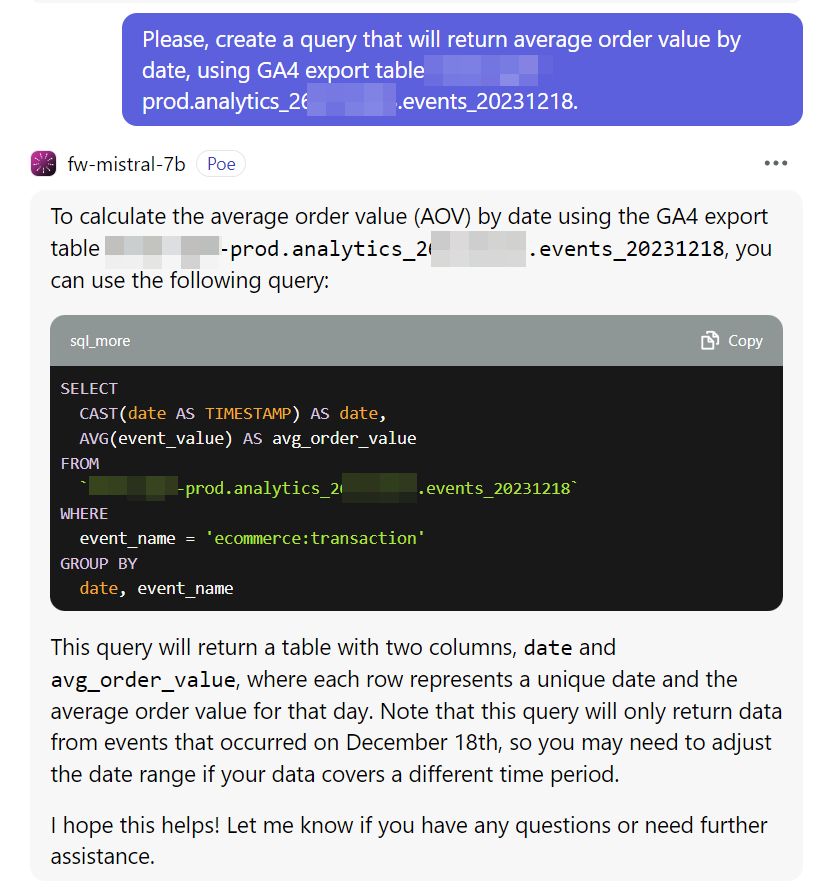Screen dimensions: 828x887
Task: Click the WHERE keyword in the code
Action: (84, 514)
